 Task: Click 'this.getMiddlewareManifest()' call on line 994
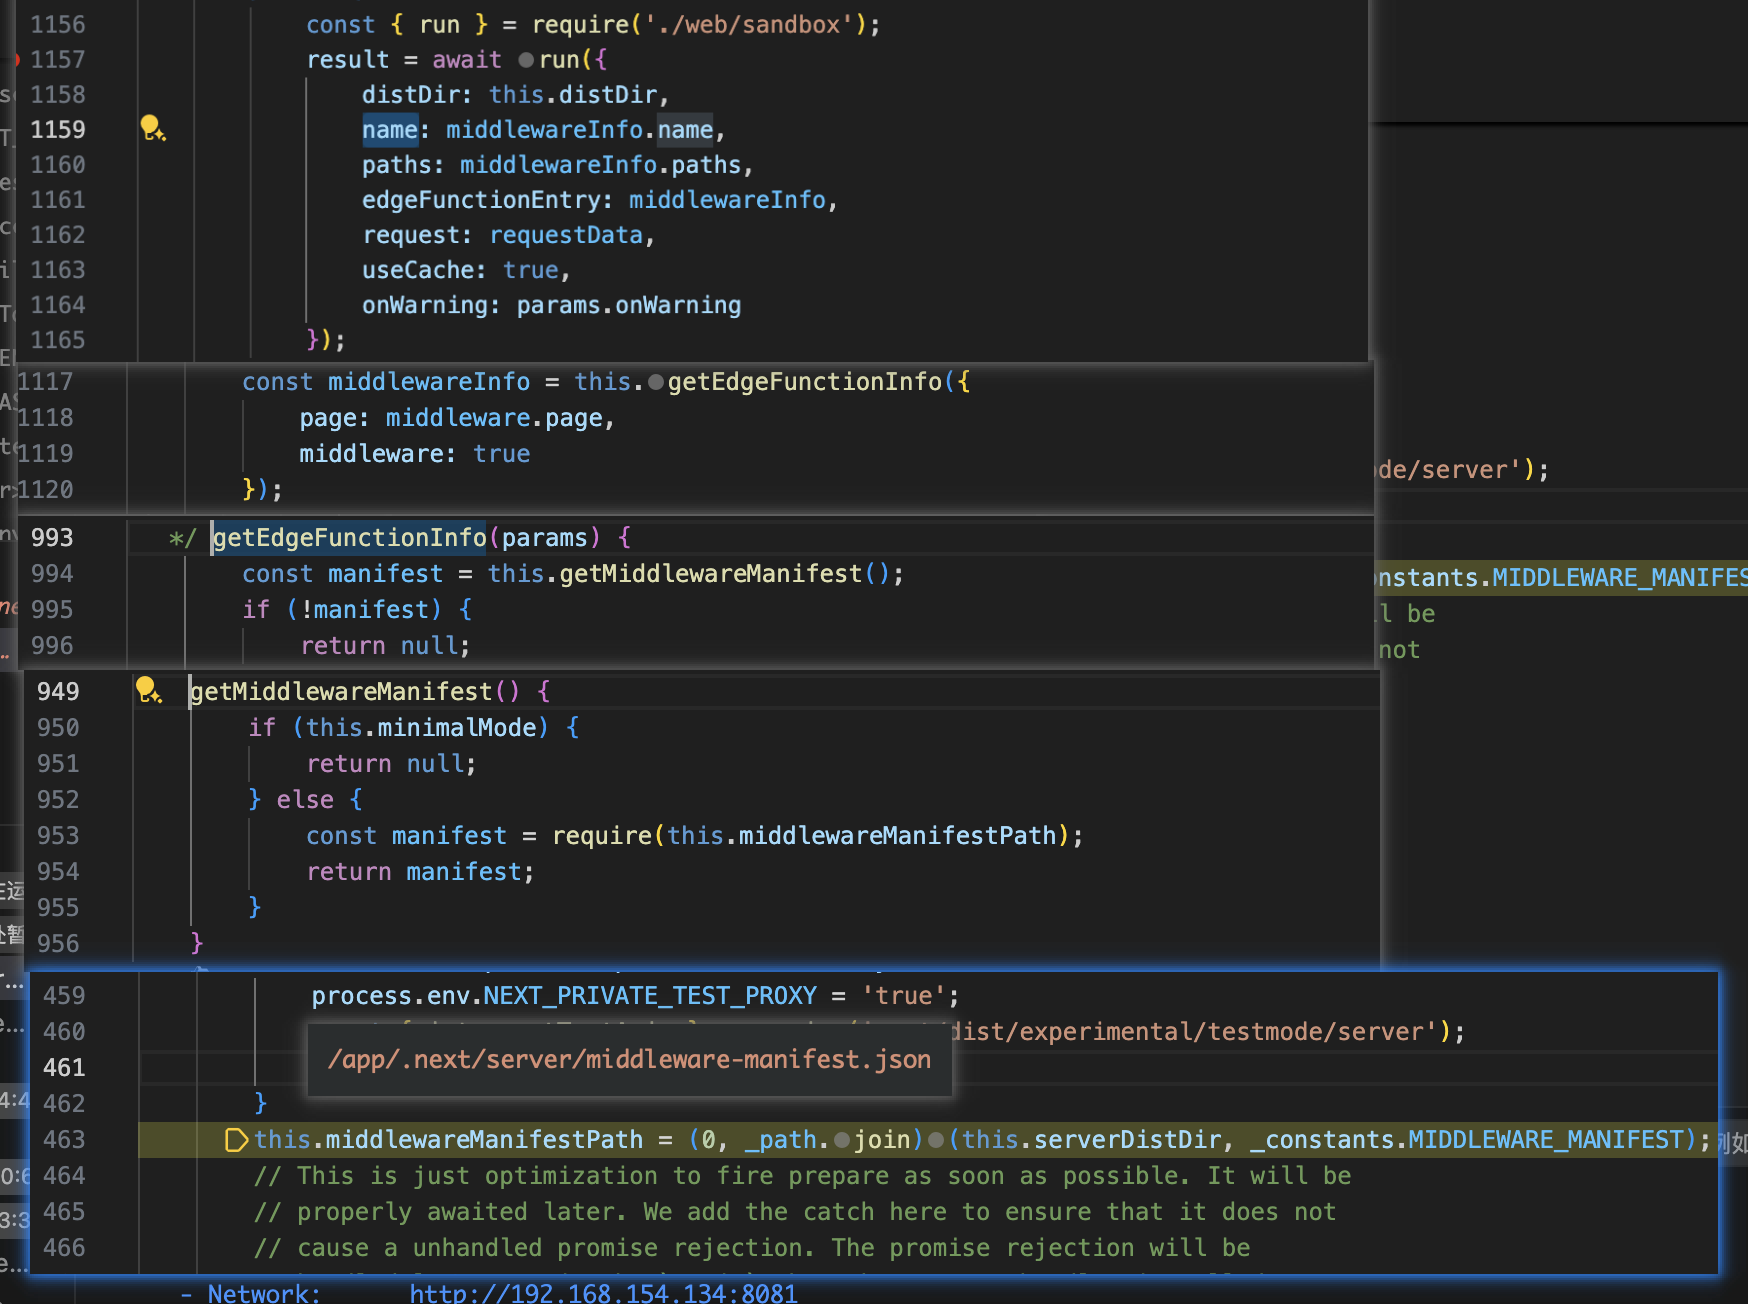tap(688, 574)
